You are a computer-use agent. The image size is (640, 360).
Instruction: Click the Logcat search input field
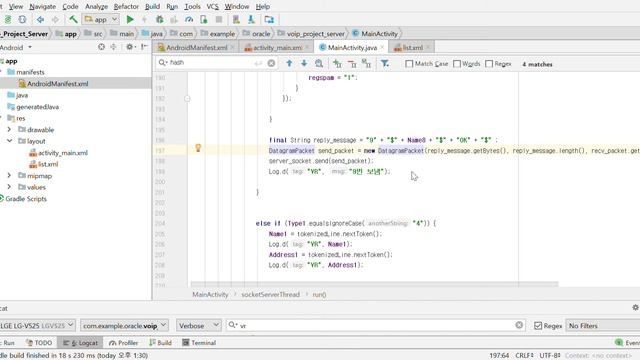click(376, 325)
